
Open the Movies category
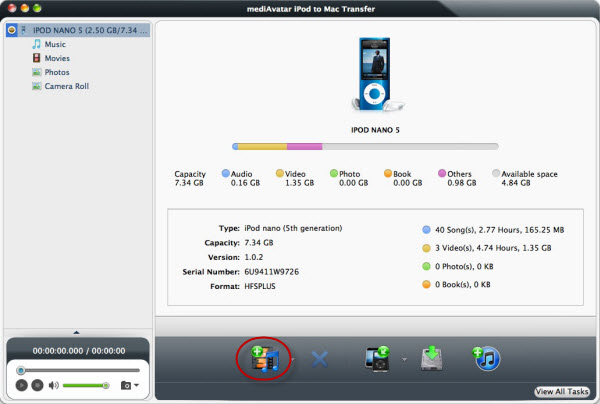(57, 58)
